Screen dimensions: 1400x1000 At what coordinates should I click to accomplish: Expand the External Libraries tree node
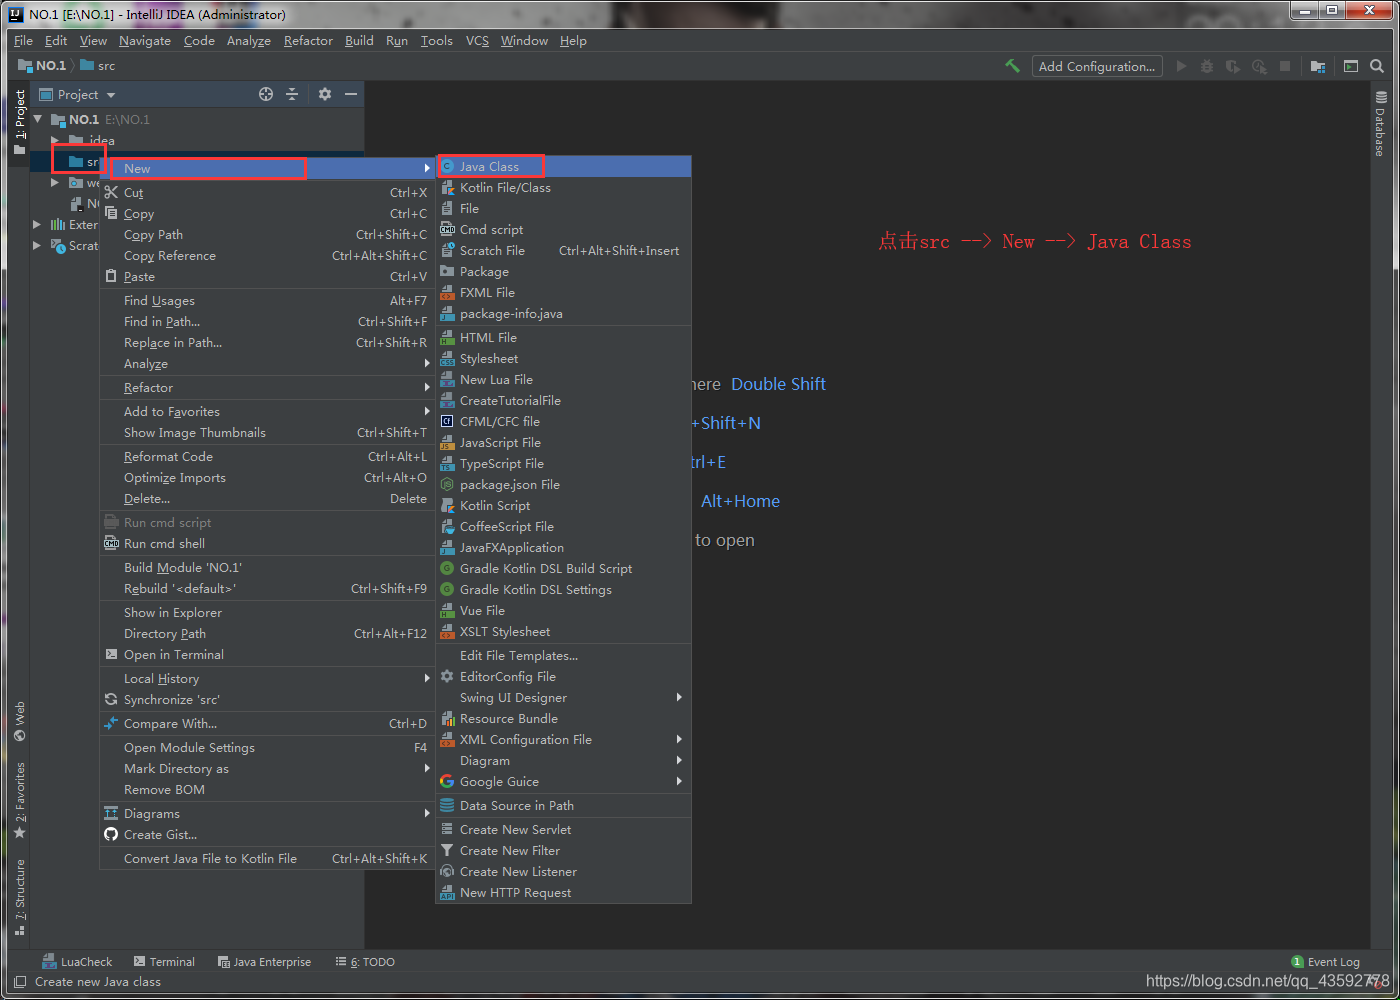38,225
